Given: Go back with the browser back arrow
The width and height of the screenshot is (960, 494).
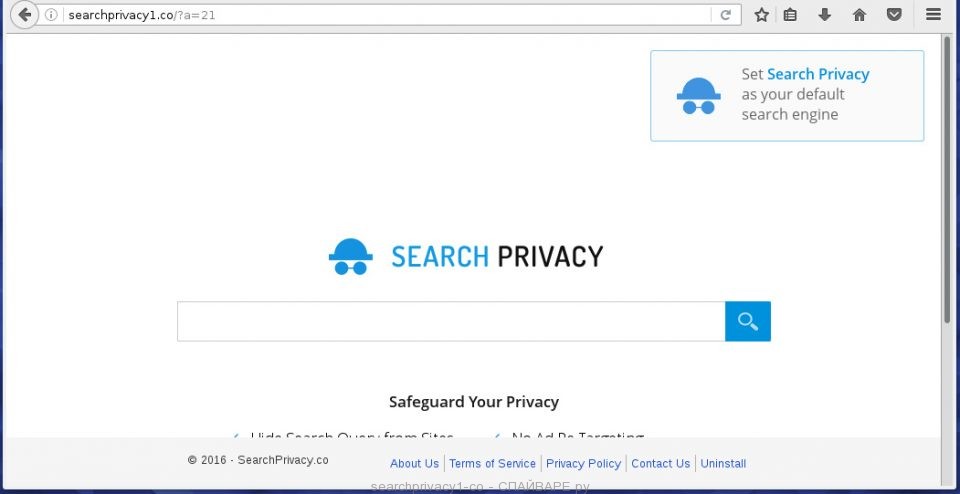Looking at the screenshot, I should coord(24,15).
